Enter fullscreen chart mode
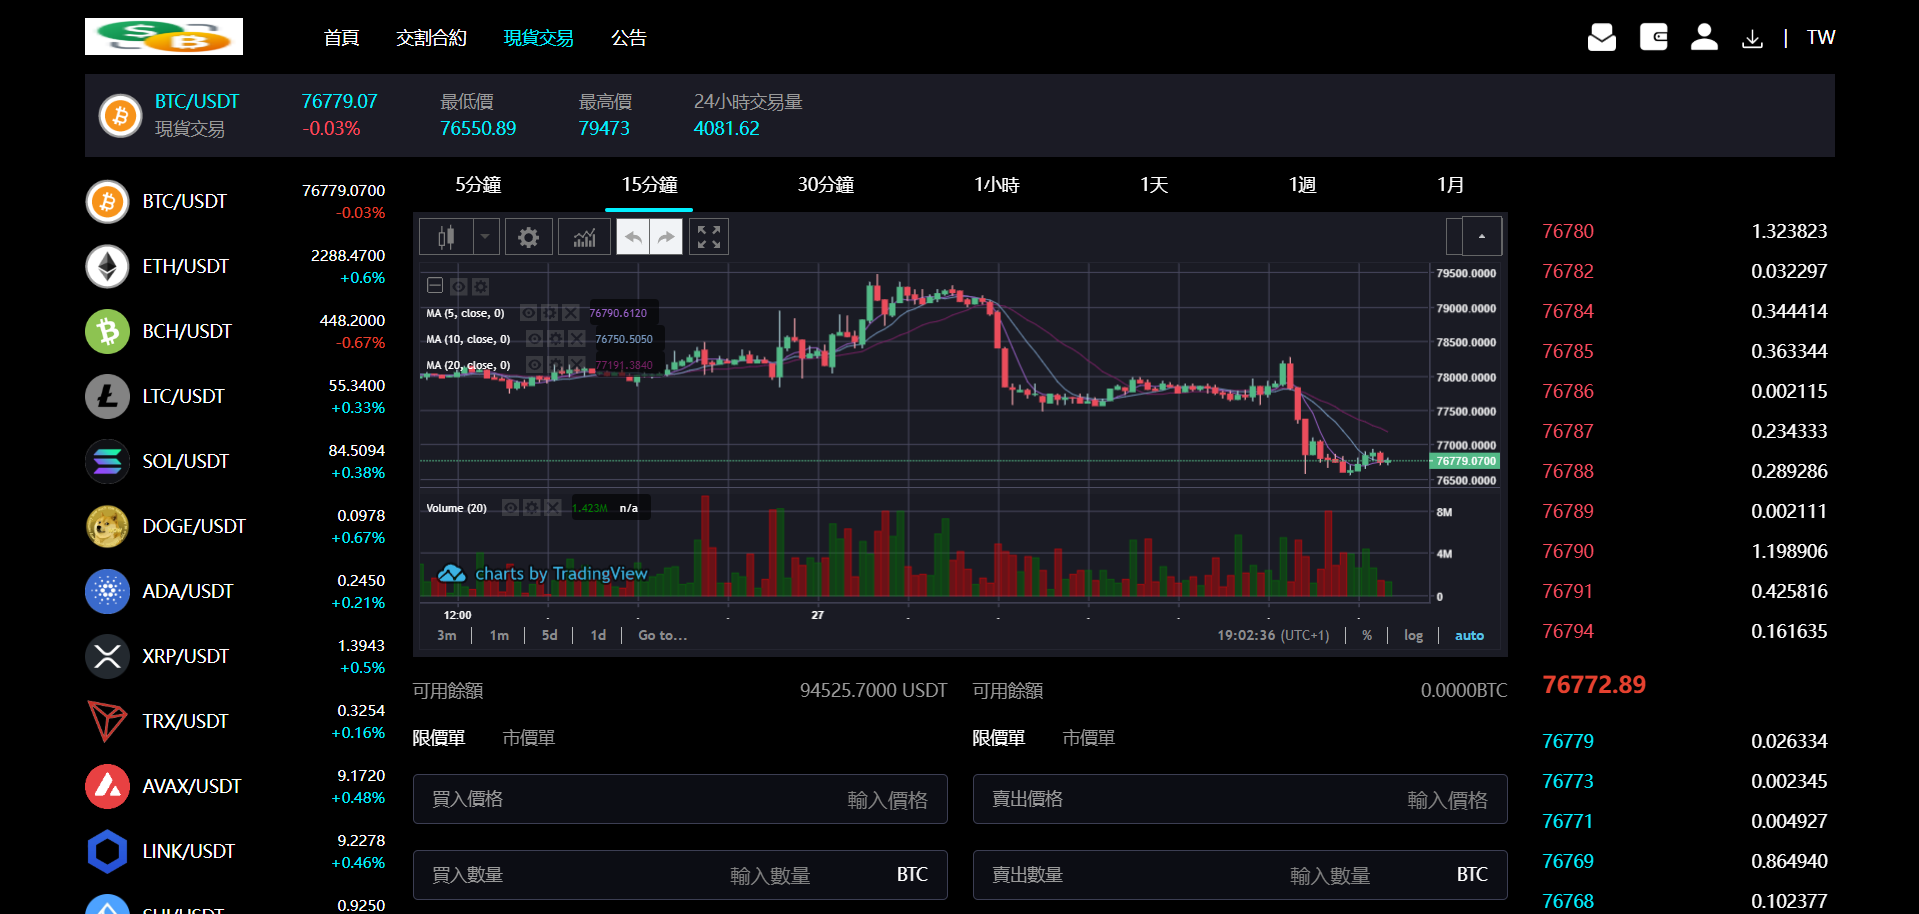 709,237
